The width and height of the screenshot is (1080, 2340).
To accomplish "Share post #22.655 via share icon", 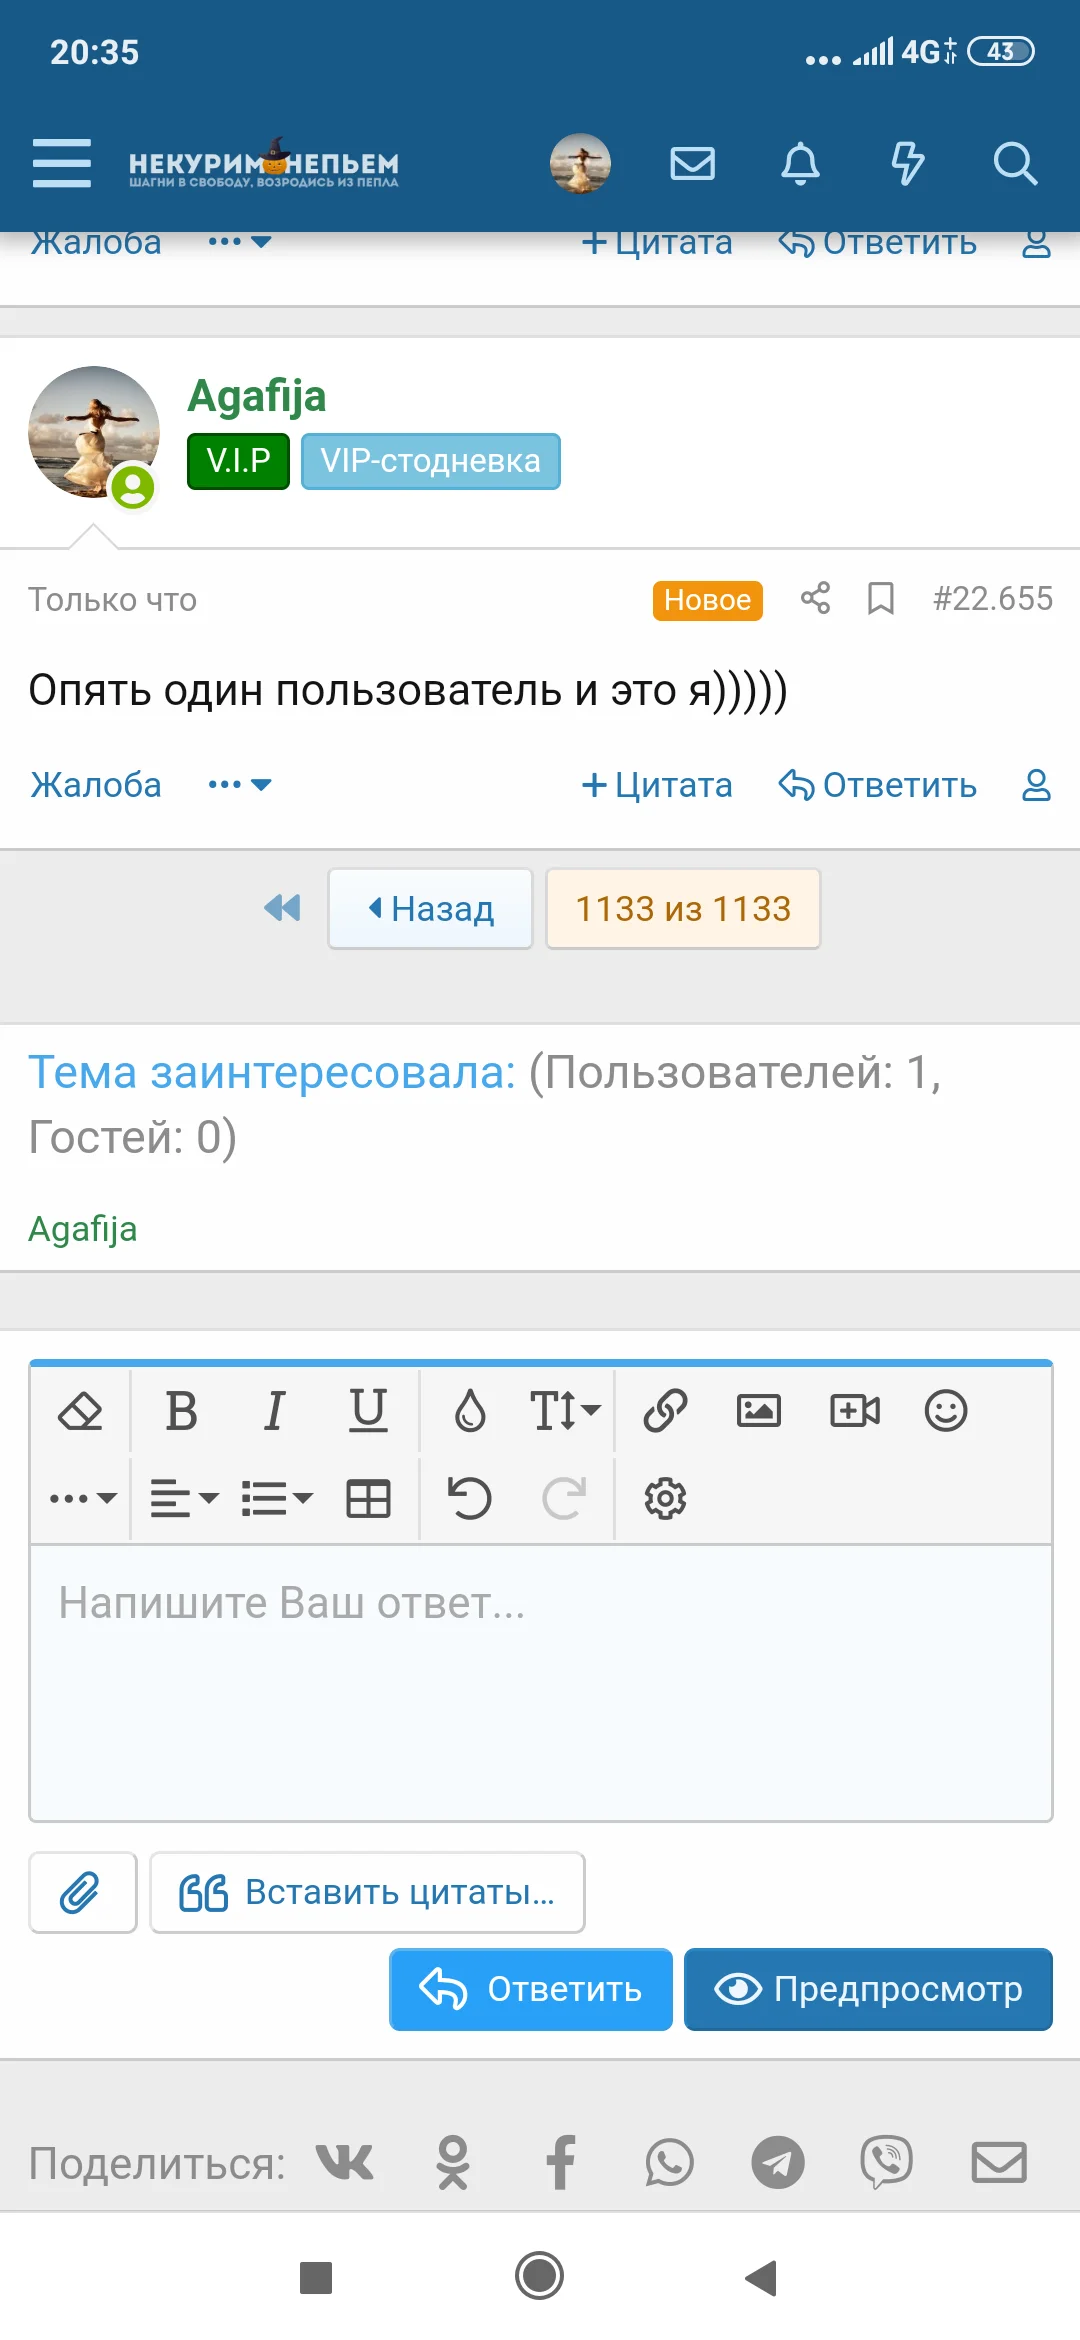I will tap(815, 598).
